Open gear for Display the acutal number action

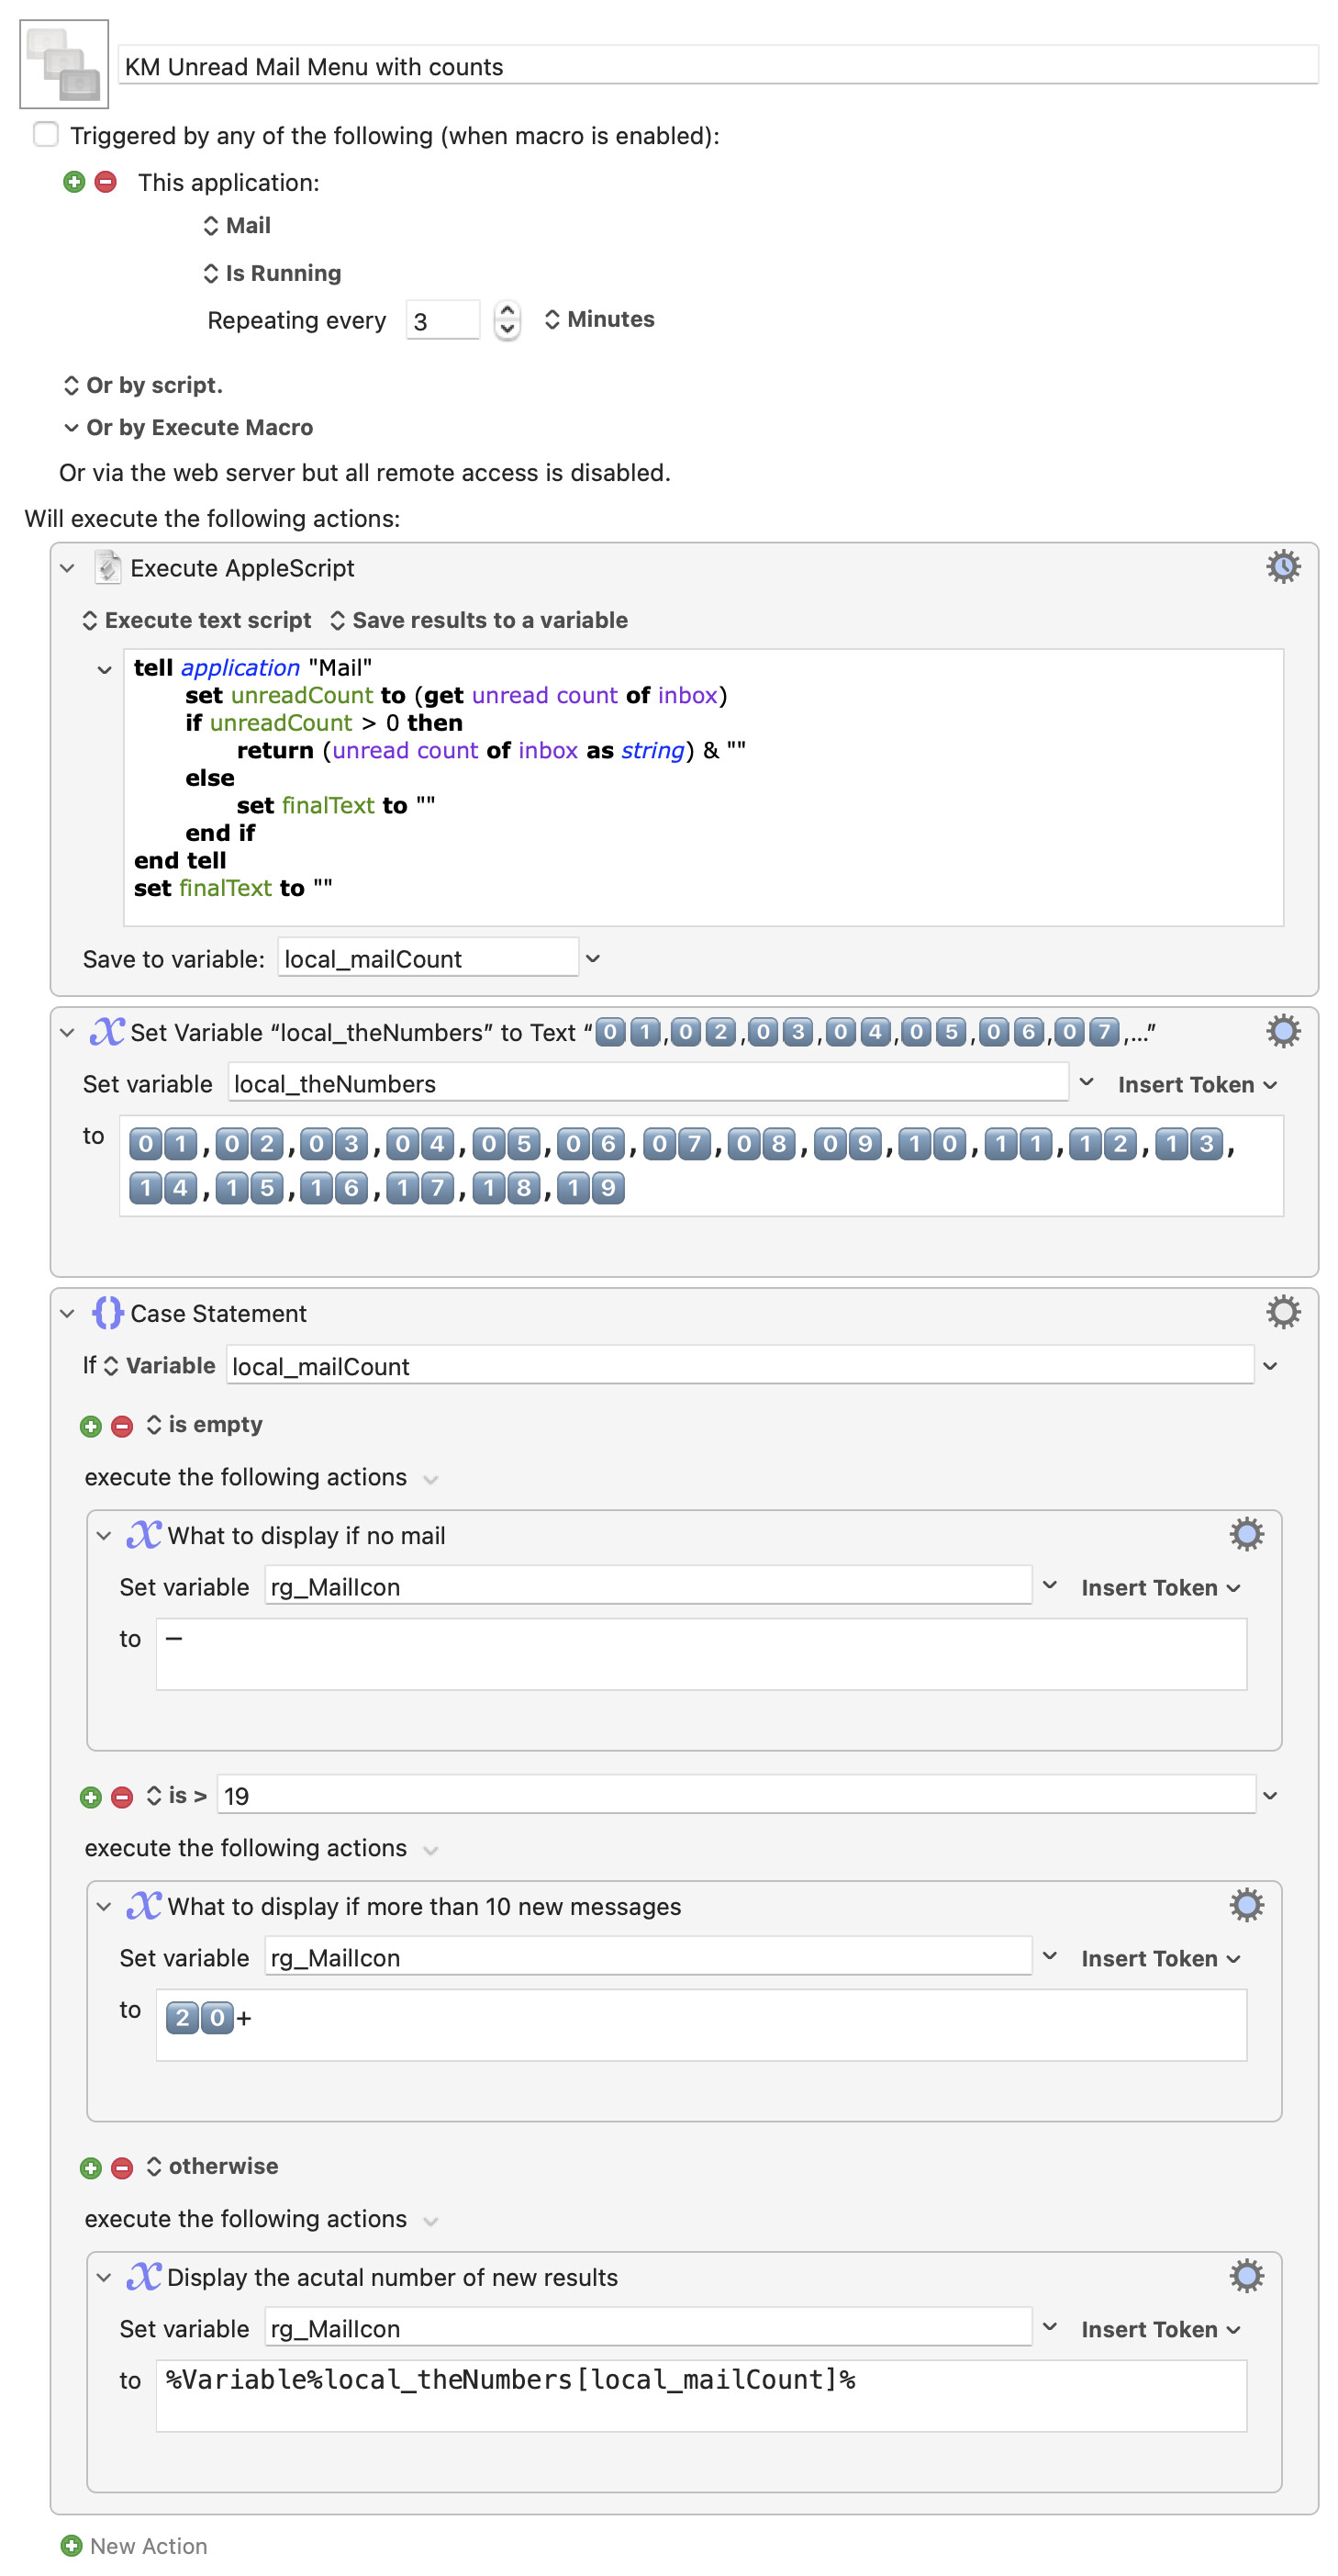1246,2276
